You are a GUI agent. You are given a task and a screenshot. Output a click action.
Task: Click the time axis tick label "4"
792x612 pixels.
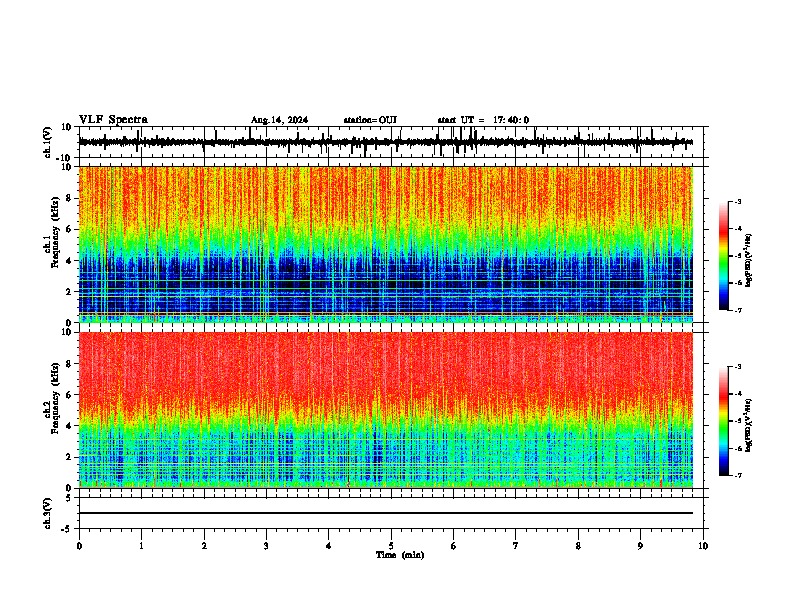[x=329, y=546]
